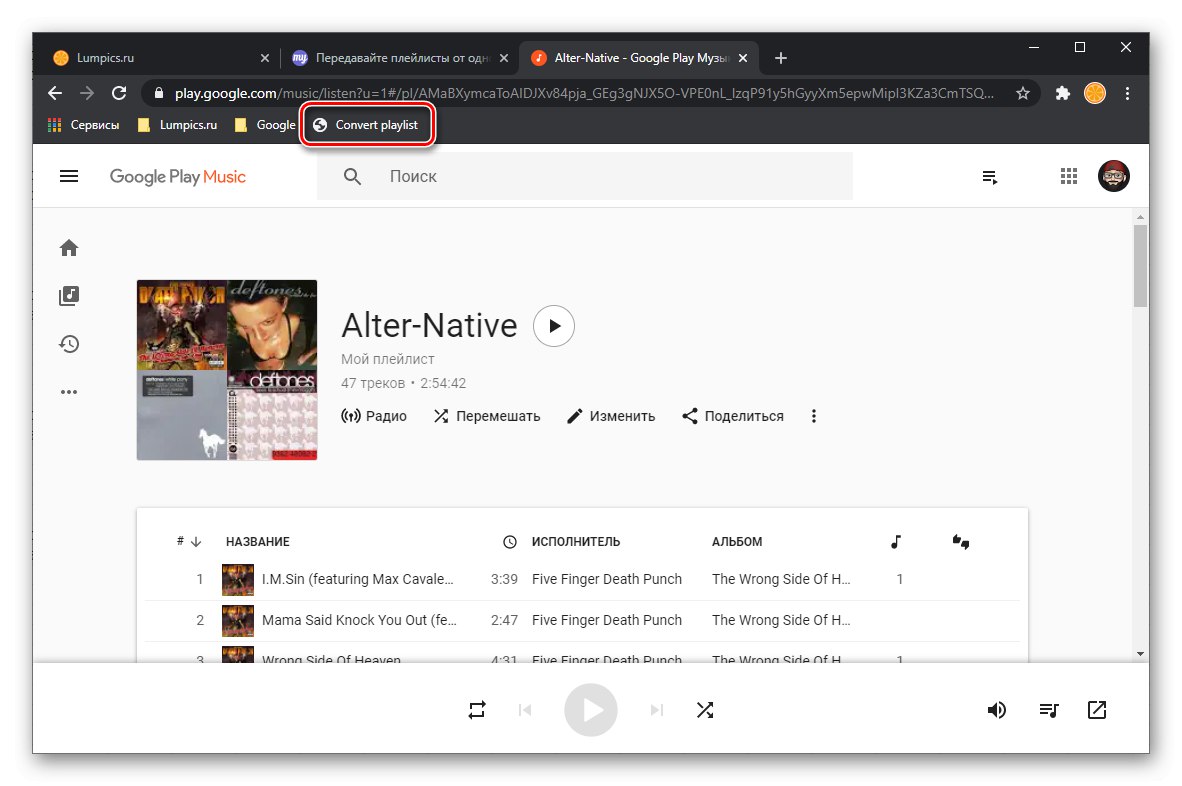Screen dimensions: 1182x786
Task: Click Поделиться to share the playlist
Action: (x=733, y=416)
